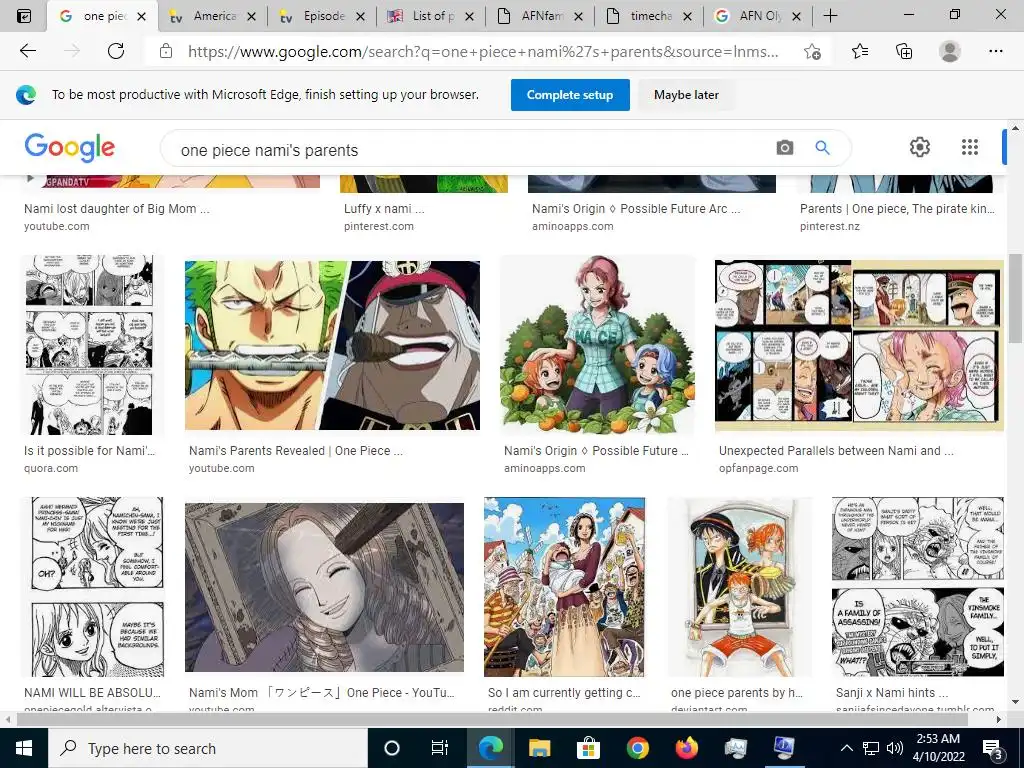Open 'Is it possible for Nami'...' quora link
The width and height of the screenshot is (1024, 768).
click(x=89, y=451)
